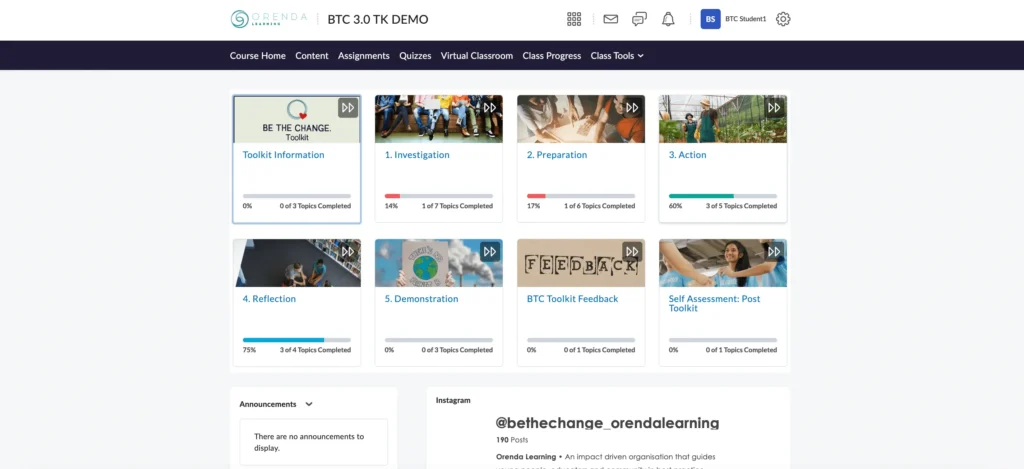Image resolution: width=1024 pixels, height=469 pixels.
Task: Click the Orenda Learning logo
Action: point(270,19)
